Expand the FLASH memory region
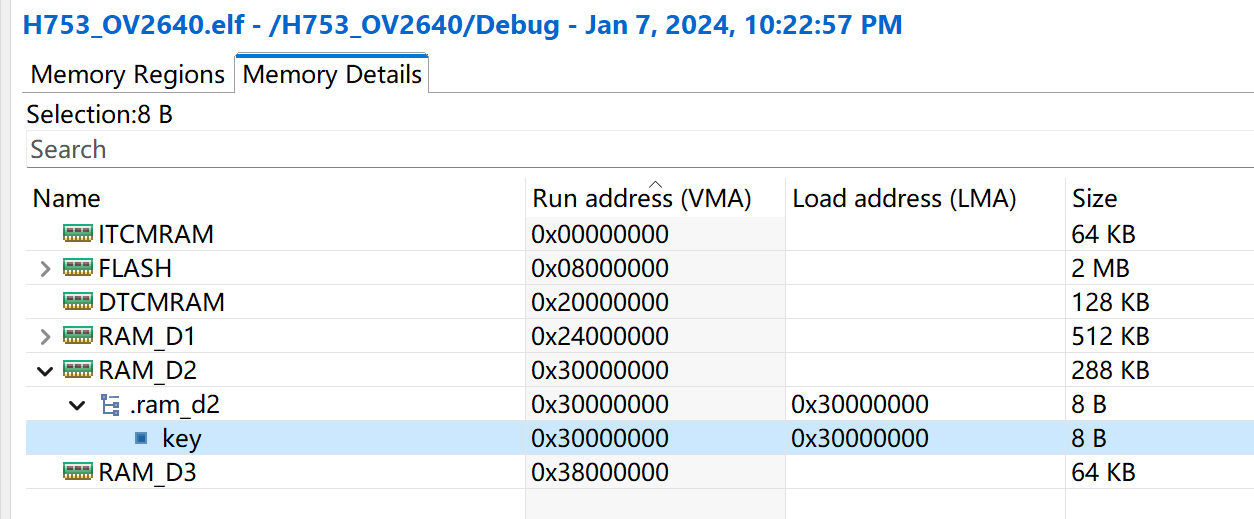Screen dimensions: 1254x519 click(x=45, y=268)
